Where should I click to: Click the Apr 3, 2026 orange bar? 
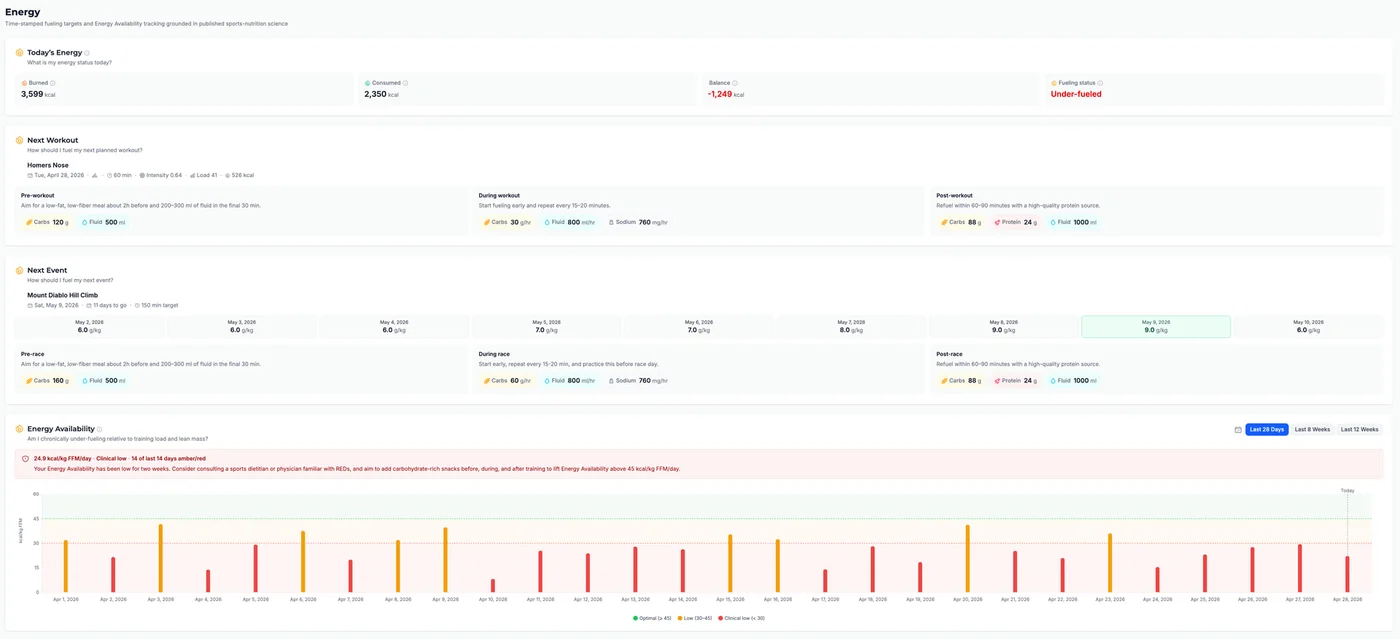tap(160, 558)
